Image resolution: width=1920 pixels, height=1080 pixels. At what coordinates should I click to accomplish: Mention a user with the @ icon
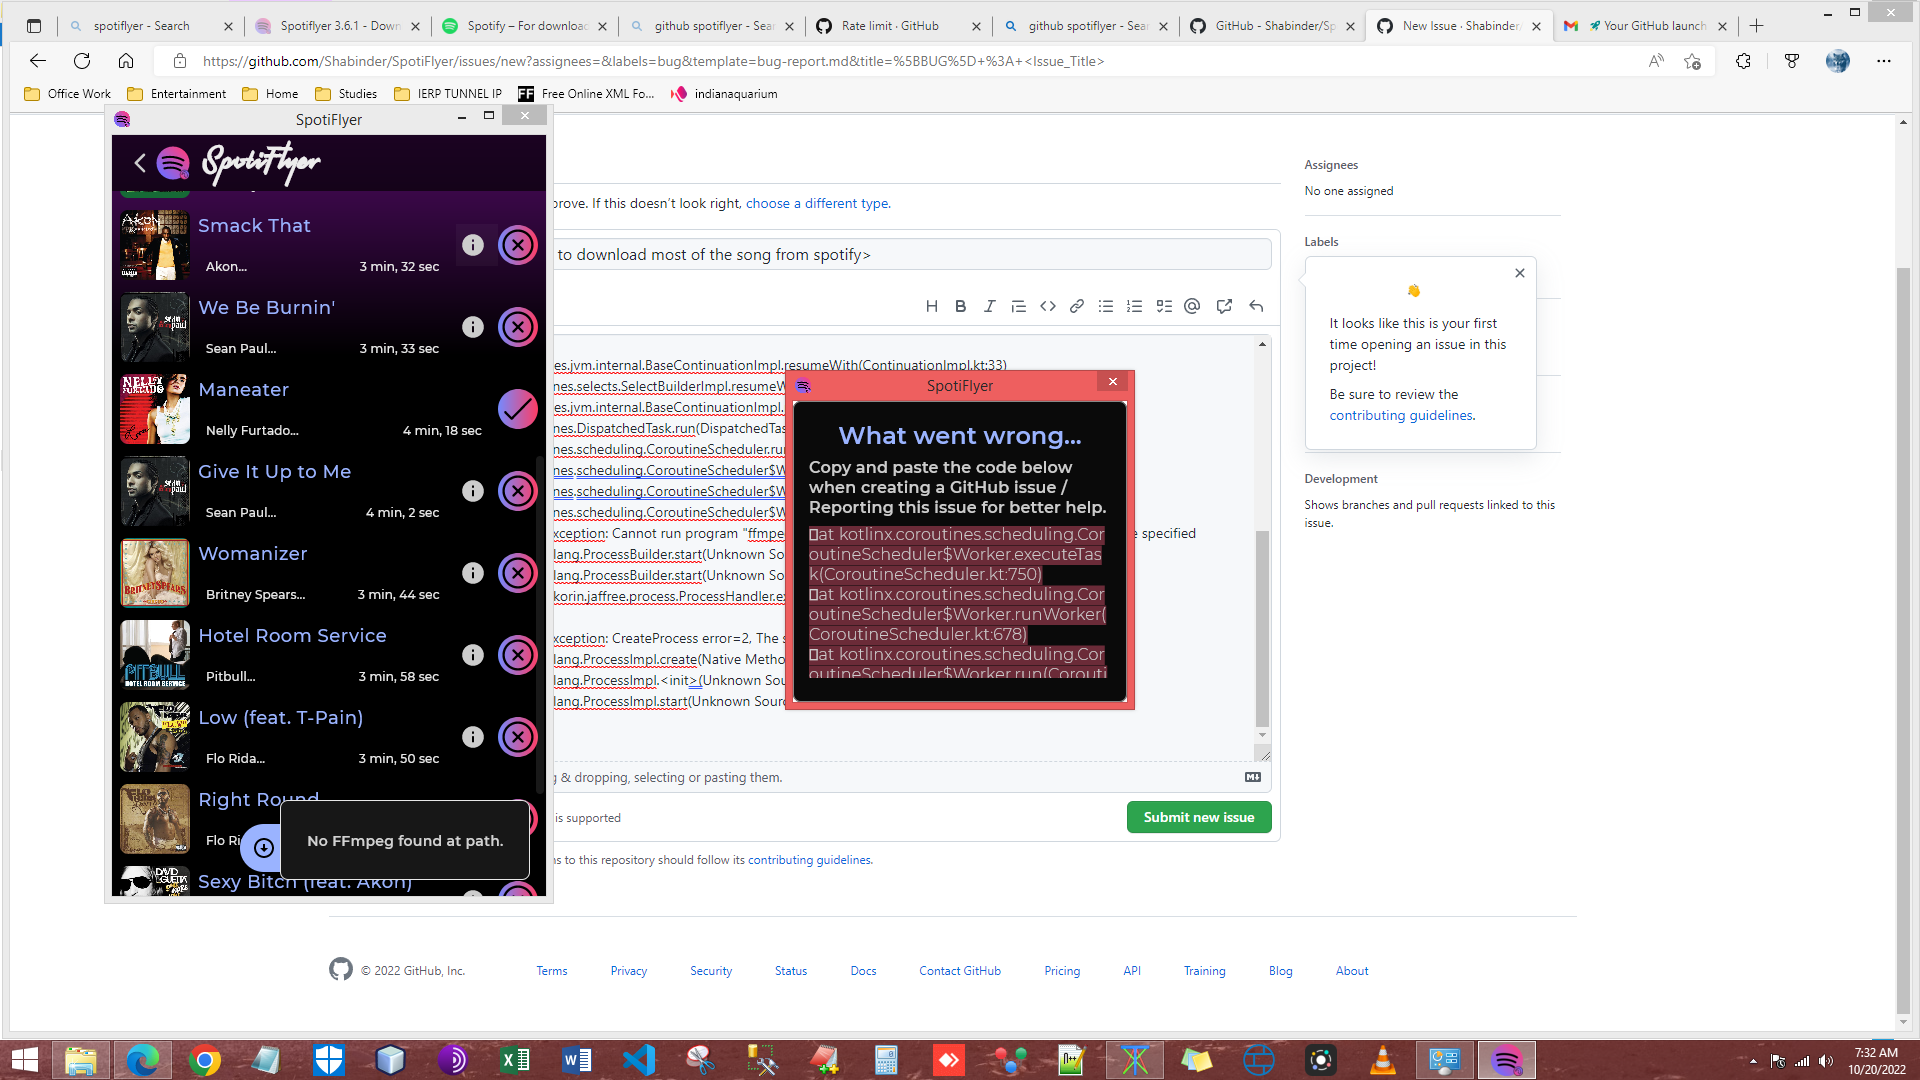1192,306
